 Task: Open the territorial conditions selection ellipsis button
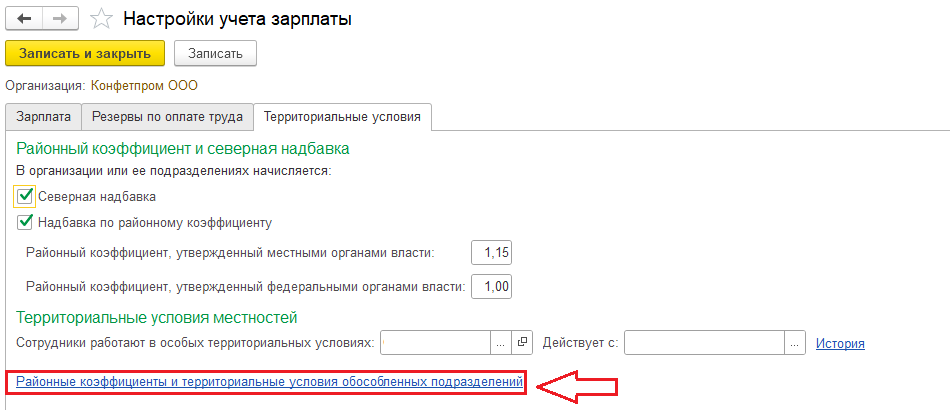[x=501, y=343]
